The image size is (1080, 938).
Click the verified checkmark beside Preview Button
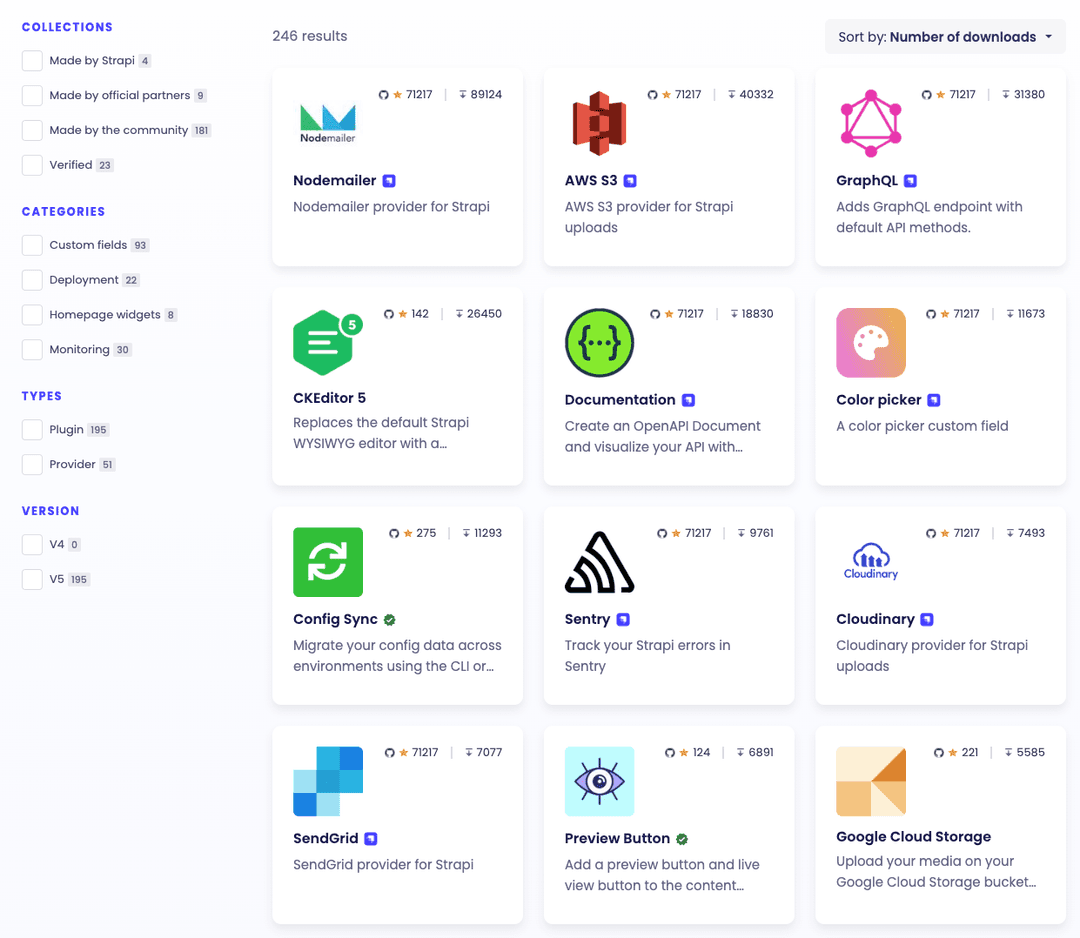click(x=682, y=839)
